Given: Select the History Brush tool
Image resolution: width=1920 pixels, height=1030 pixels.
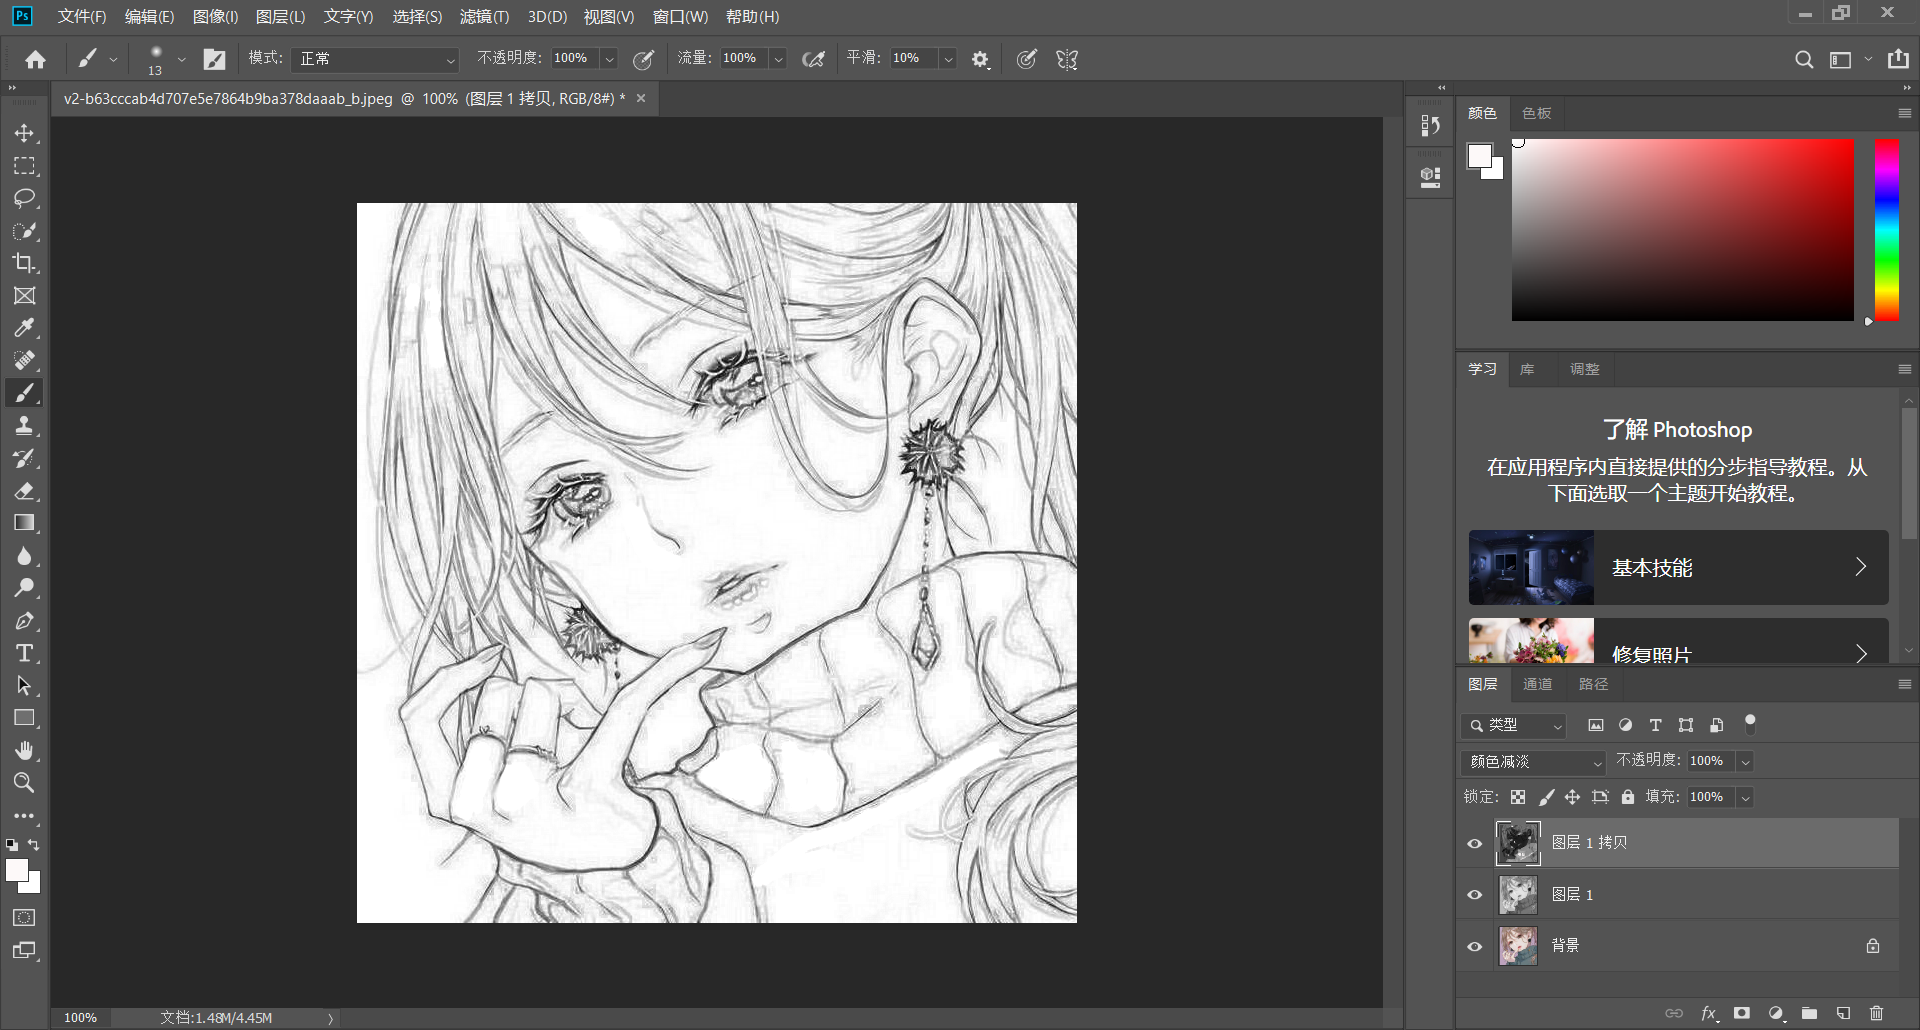Looking at the screenshot, I should click(x=24, y=458).
